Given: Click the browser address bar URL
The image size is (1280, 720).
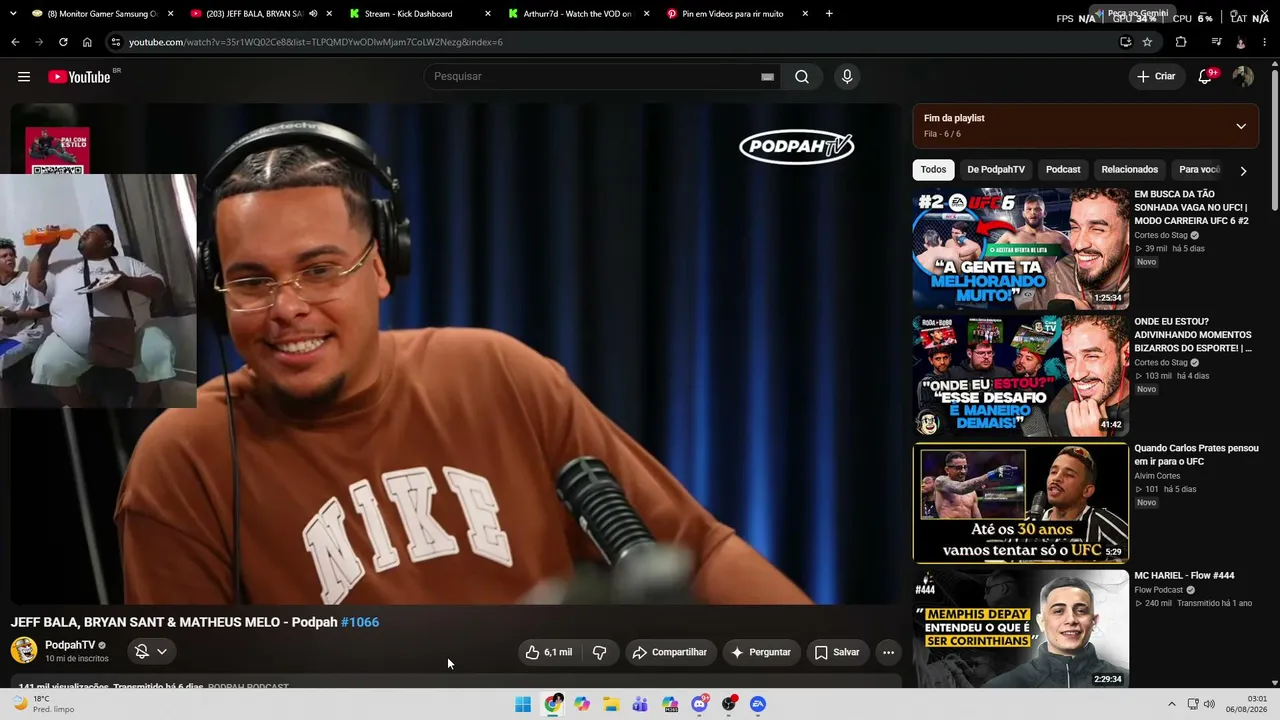Looking at the screenshot, I should tap(316, 42).
